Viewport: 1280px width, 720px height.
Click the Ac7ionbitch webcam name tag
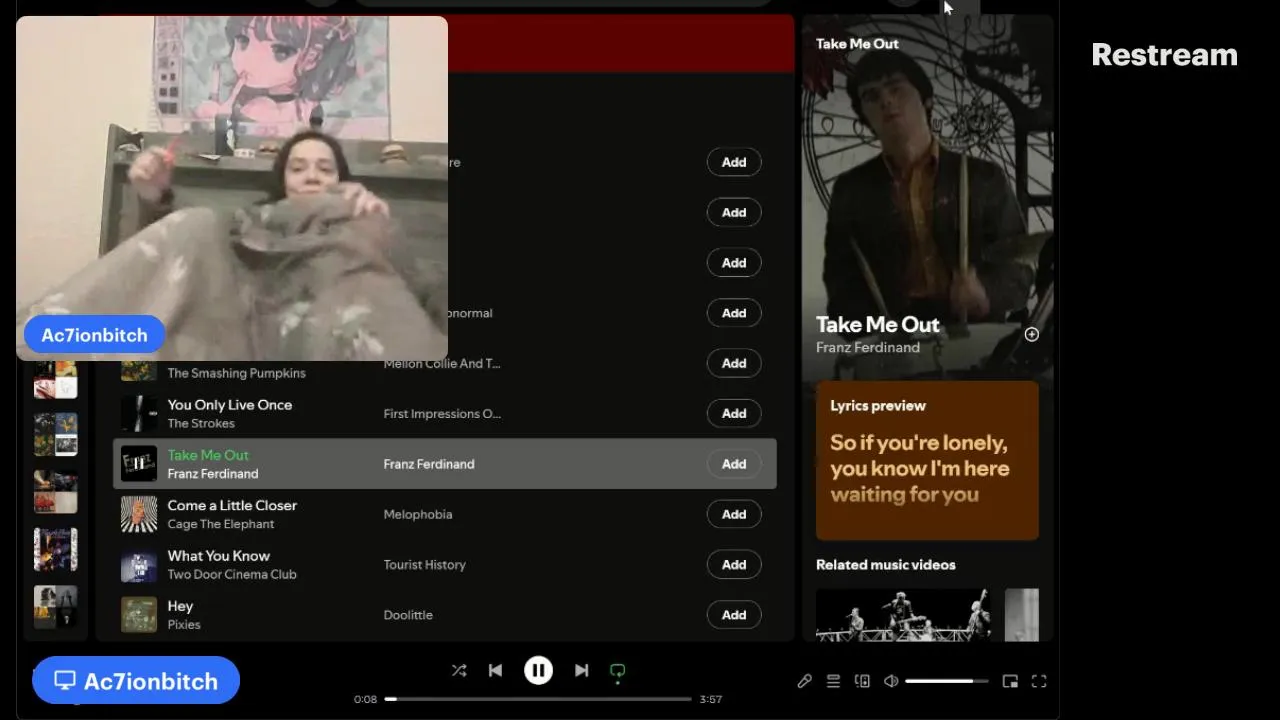coord(94,335)
